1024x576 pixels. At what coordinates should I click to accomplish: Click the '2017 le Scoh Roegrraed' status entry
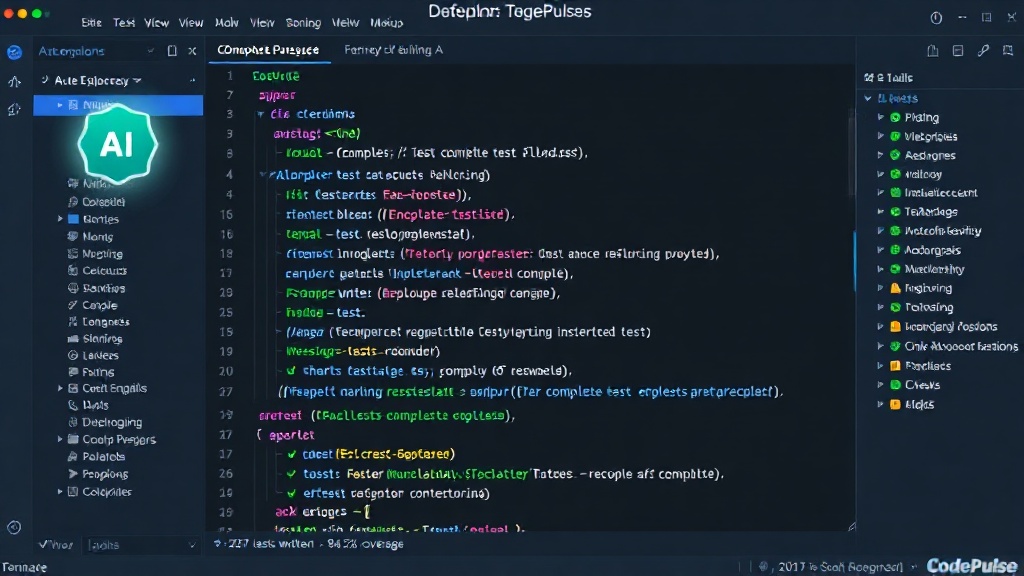point(840,567)
